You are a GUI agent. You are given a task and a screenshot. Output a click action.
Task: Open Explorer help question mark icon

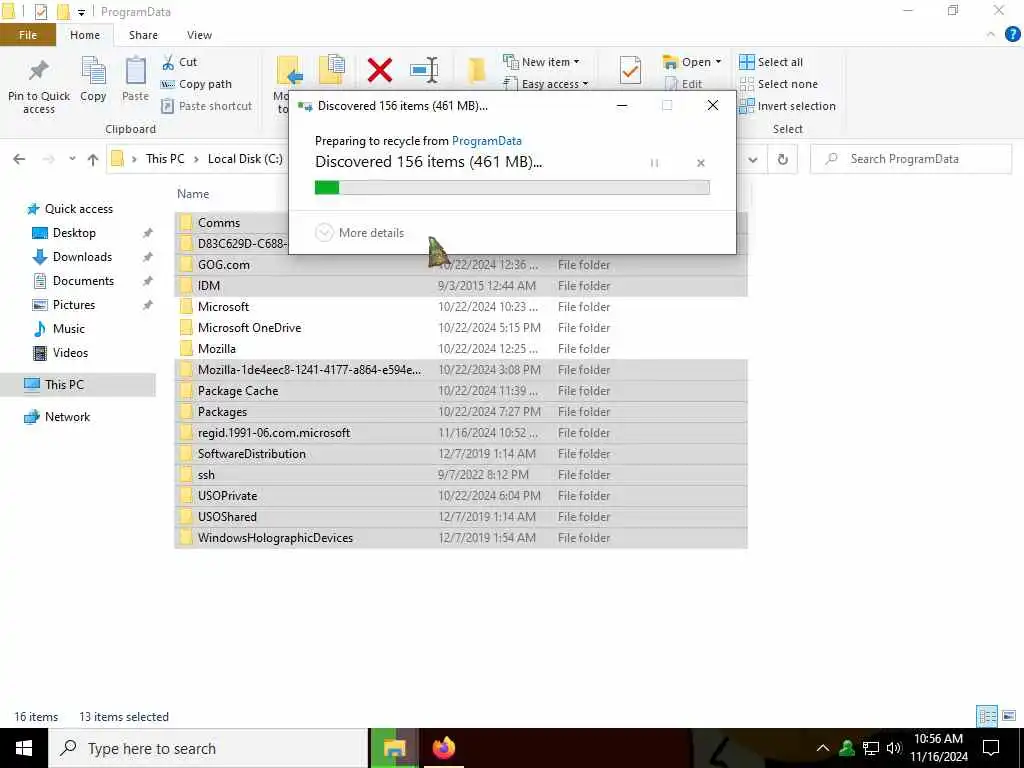click(x=1012, y=35)
